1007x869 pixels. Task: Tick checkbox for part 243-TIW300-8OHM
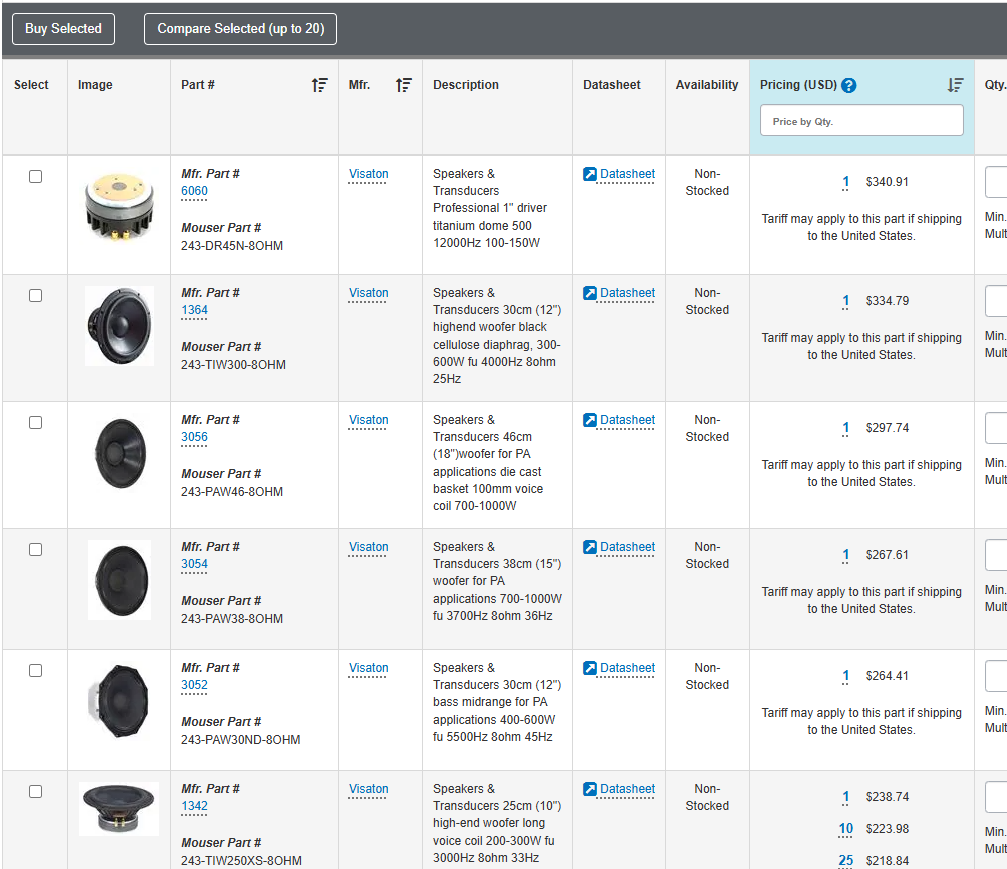tap(35, 295)
